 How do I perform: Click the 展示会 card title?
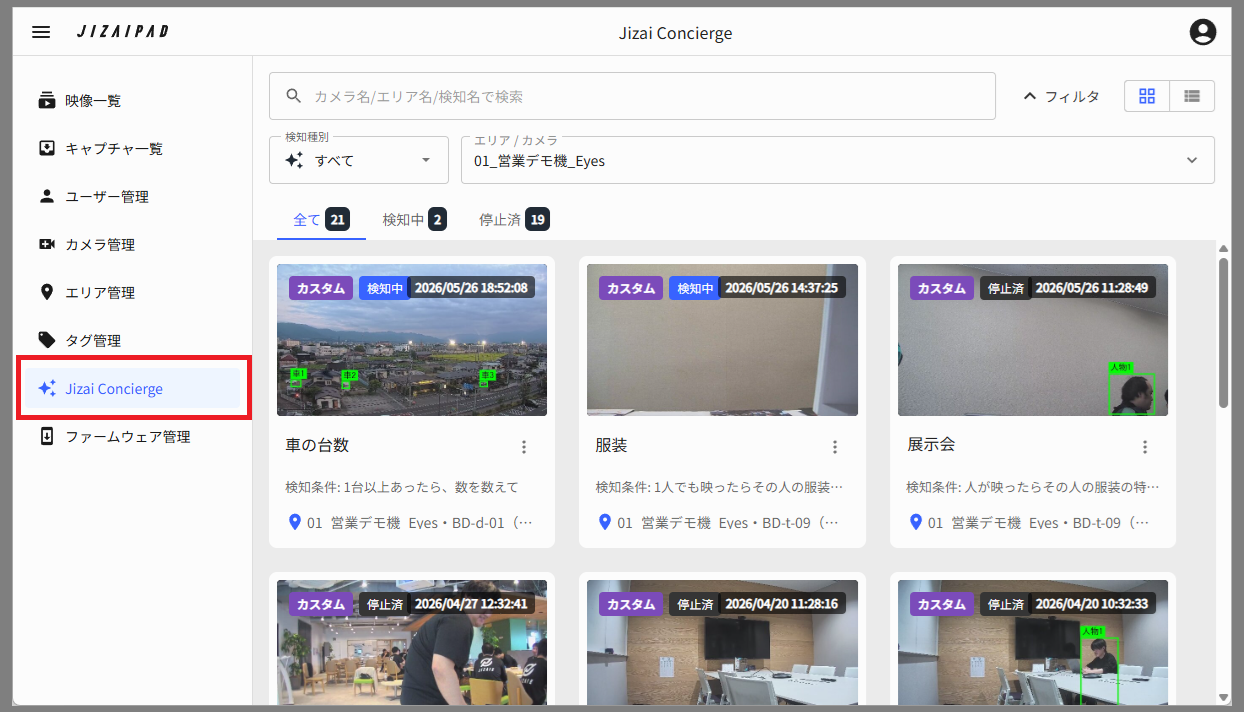pos(931,445)
